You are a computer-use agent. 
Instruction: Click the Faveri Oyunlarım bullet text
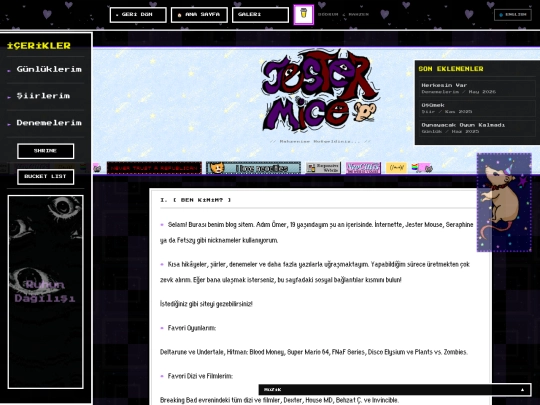(x=192, y=328)
